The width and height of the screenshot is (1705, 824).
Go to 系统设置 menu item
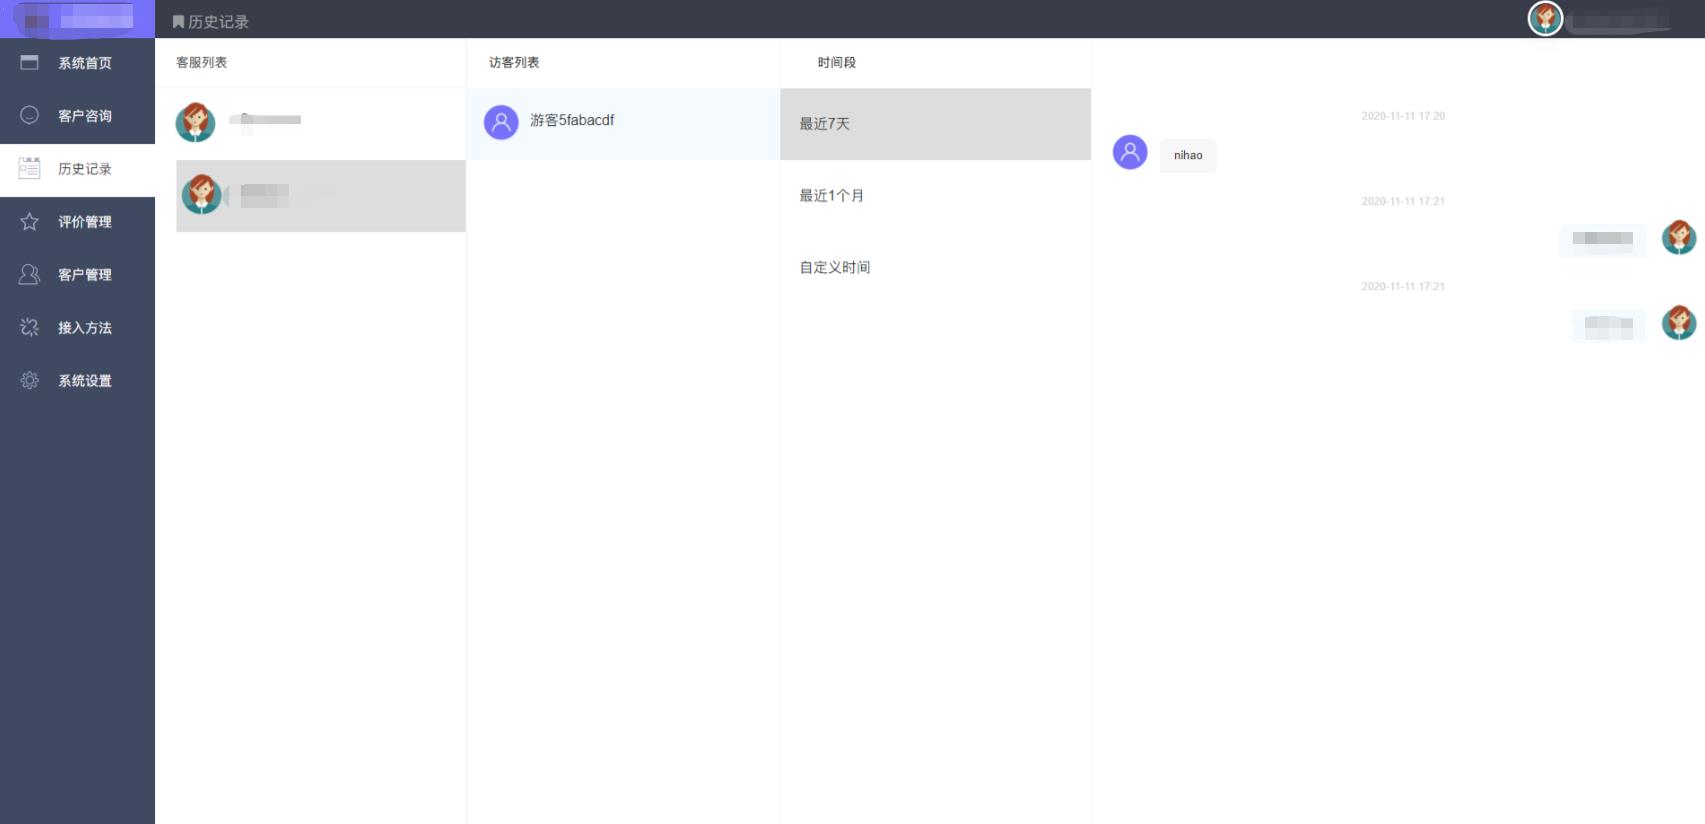tap(84, 381)
